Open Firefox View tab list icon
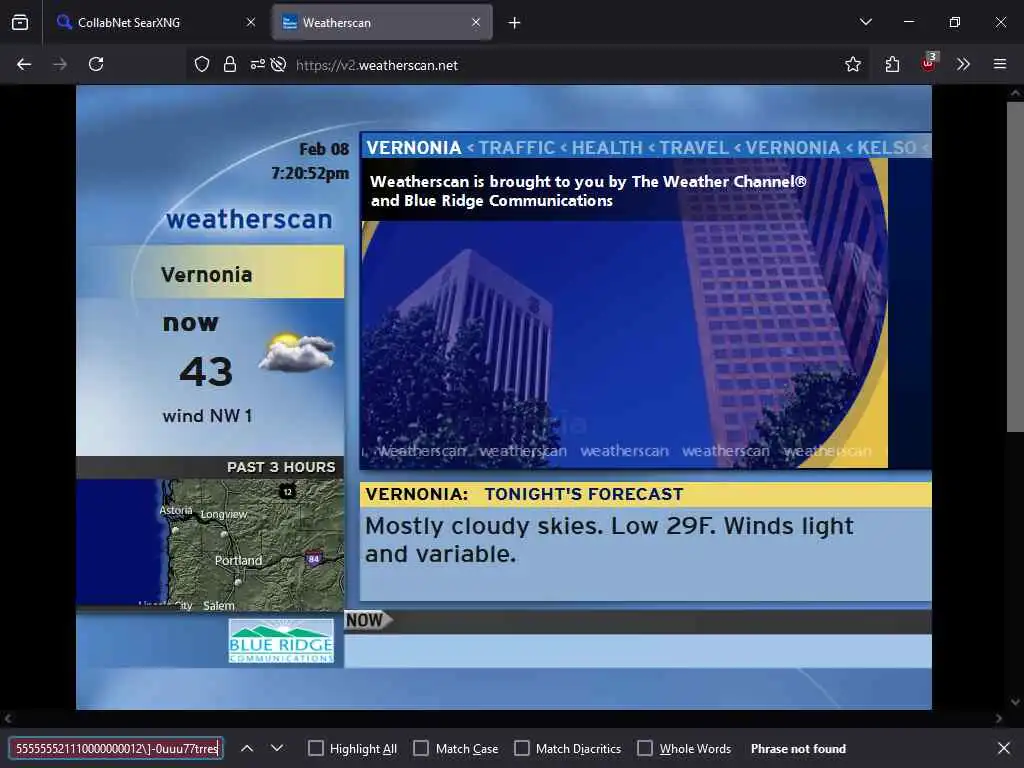Viewport: 1024px width, 768px height. coord(20,23)
